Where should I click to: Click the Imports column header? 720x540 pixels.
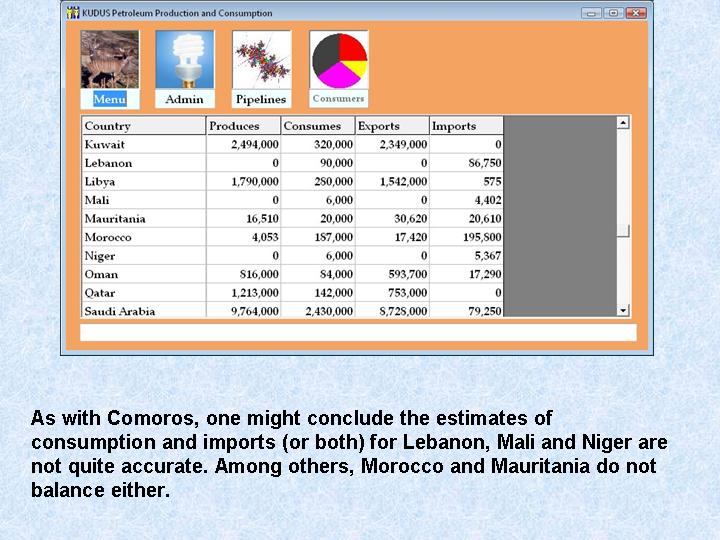pyautogui.click(x=466, y=126)
